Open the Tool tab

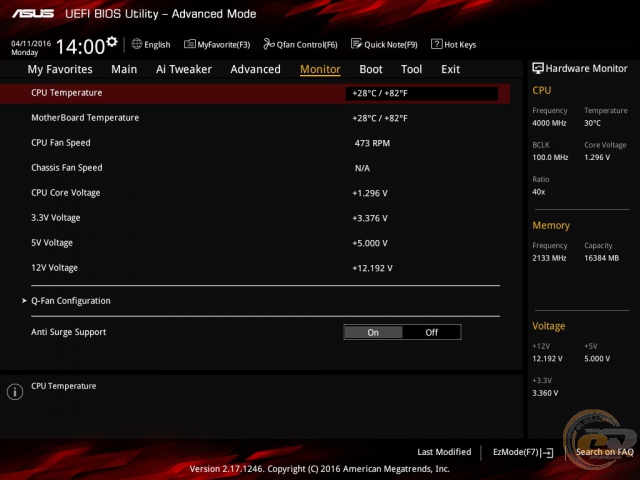[411, 69]
